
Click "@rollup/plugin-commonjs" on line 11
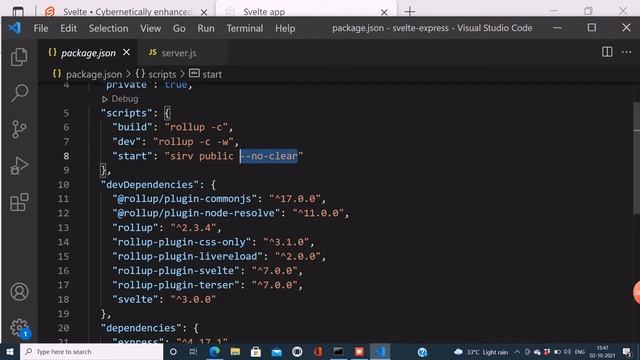tap(184, 199)
